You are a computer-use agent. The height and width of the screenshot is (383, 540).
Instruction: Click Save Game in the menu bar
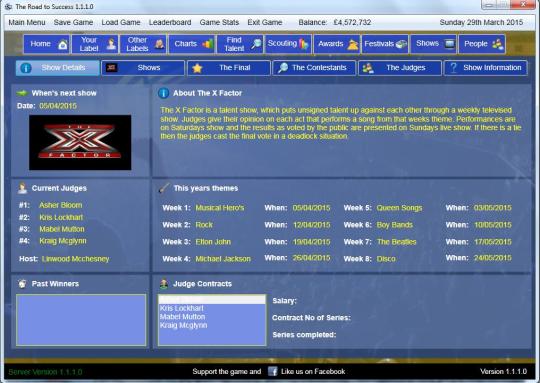(73, 22)
